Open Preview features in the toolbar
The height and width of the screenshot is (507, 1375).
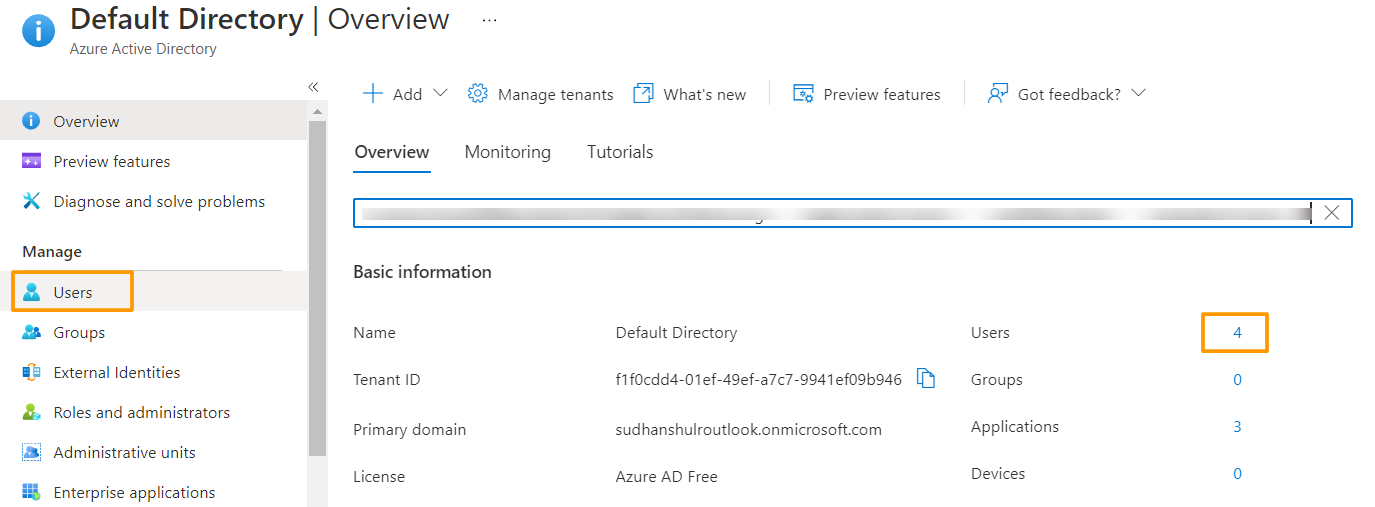[x=882, y=94]
